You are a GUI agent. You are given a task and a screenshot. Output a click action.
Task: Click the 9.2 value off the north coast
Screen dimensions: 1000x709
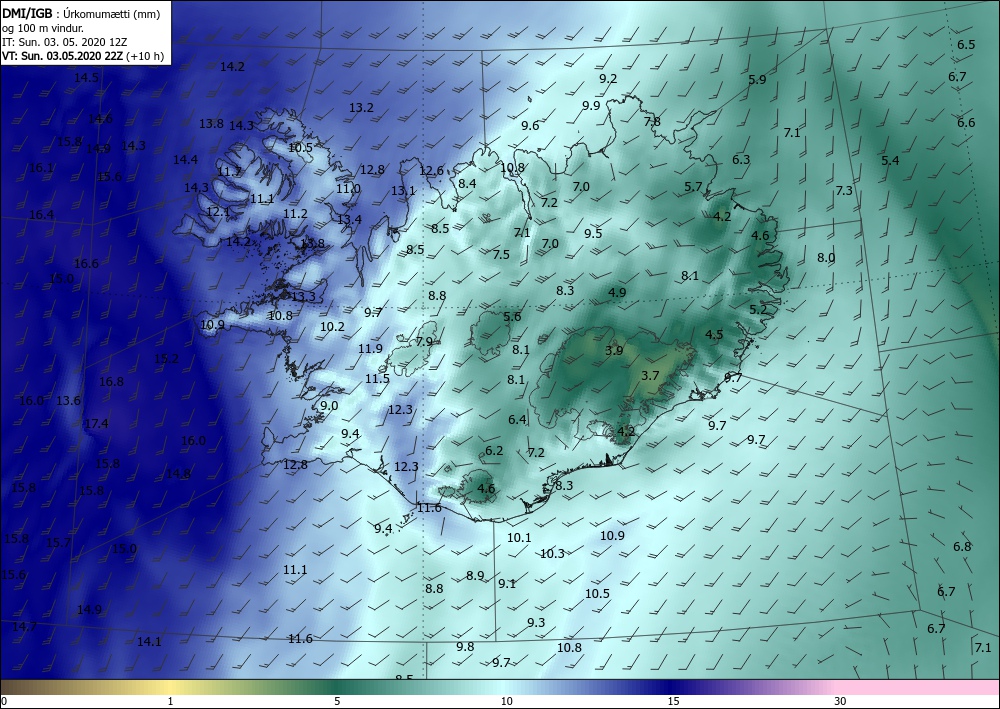point(608,78)
